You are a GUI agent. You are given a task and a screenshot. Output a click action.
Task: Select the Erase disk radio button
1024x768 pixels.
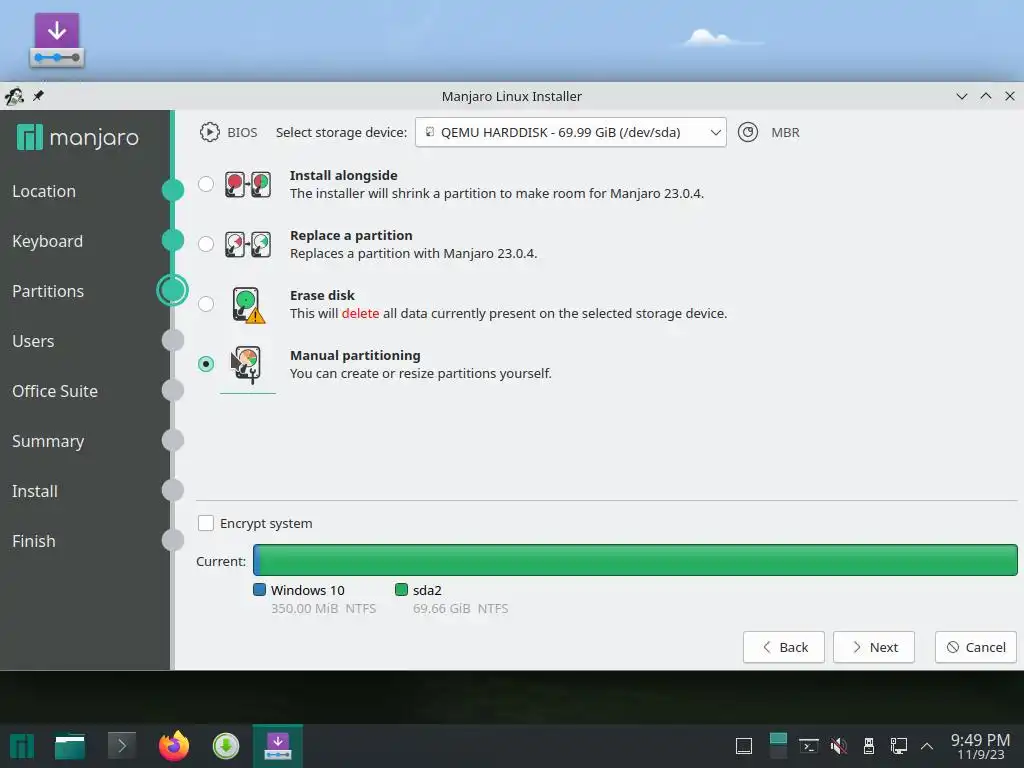206,304
